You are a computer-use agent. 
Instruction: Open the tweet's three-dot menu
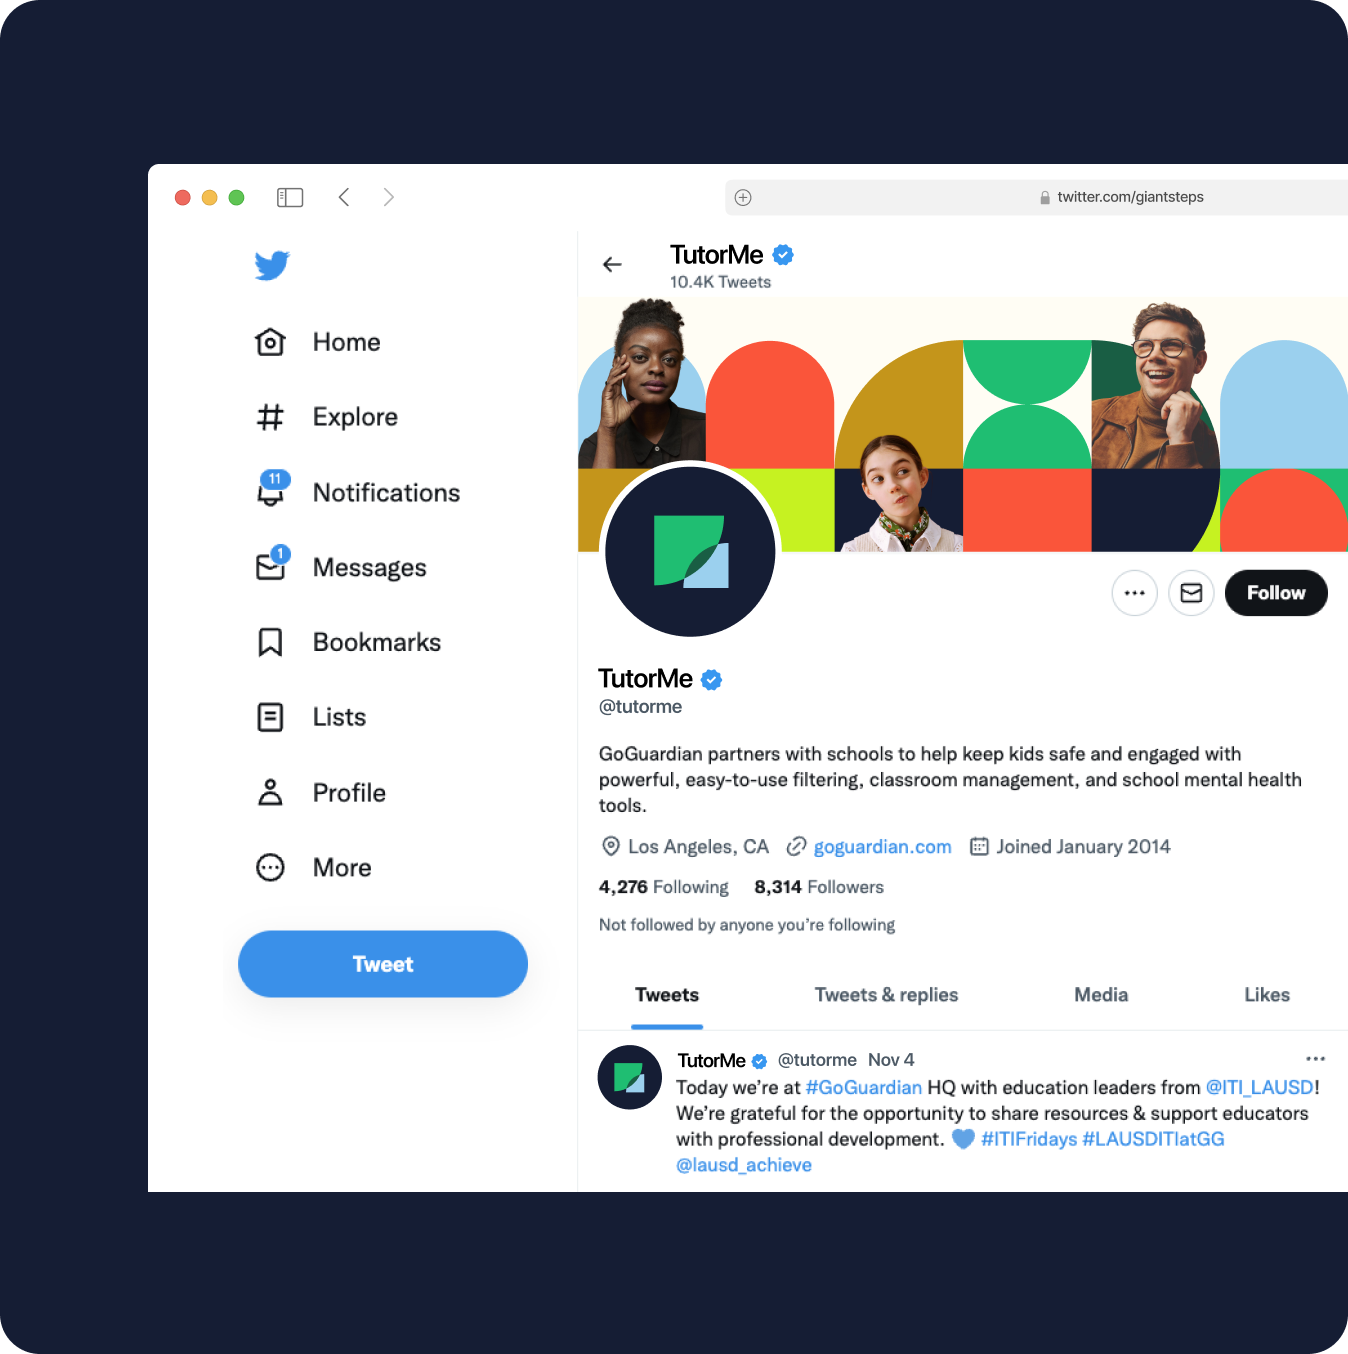(x=1315, y=1058)
